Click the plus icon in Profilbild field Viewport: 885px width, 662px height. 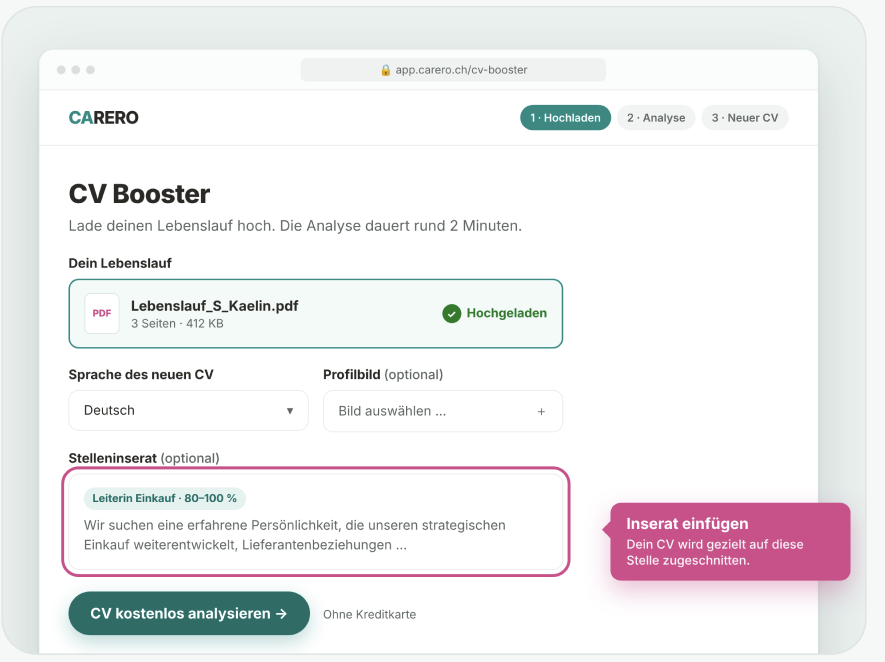(541, 411)
